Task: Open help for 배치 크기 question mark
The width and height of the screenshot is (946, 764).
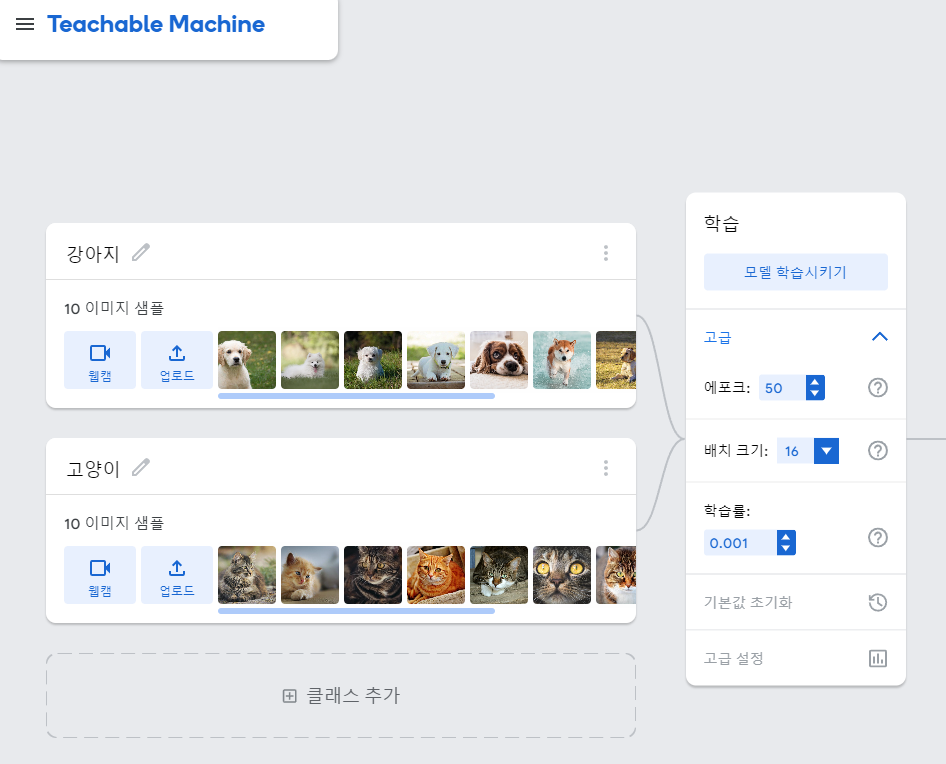Action: pyautogui.click(x=878, y=450)
